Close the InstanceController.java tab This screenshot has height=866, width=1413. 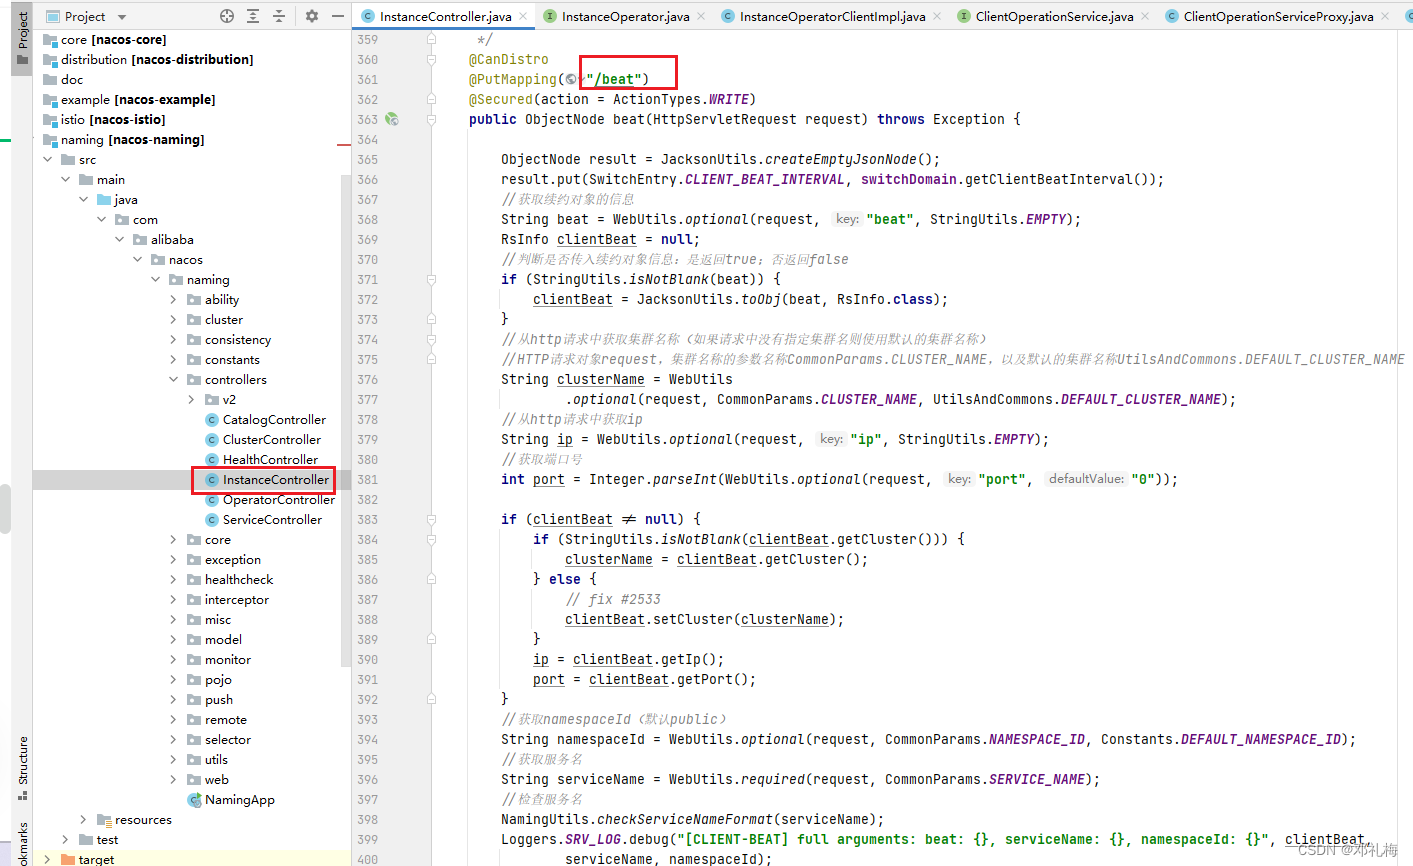[x=523, y=17]
